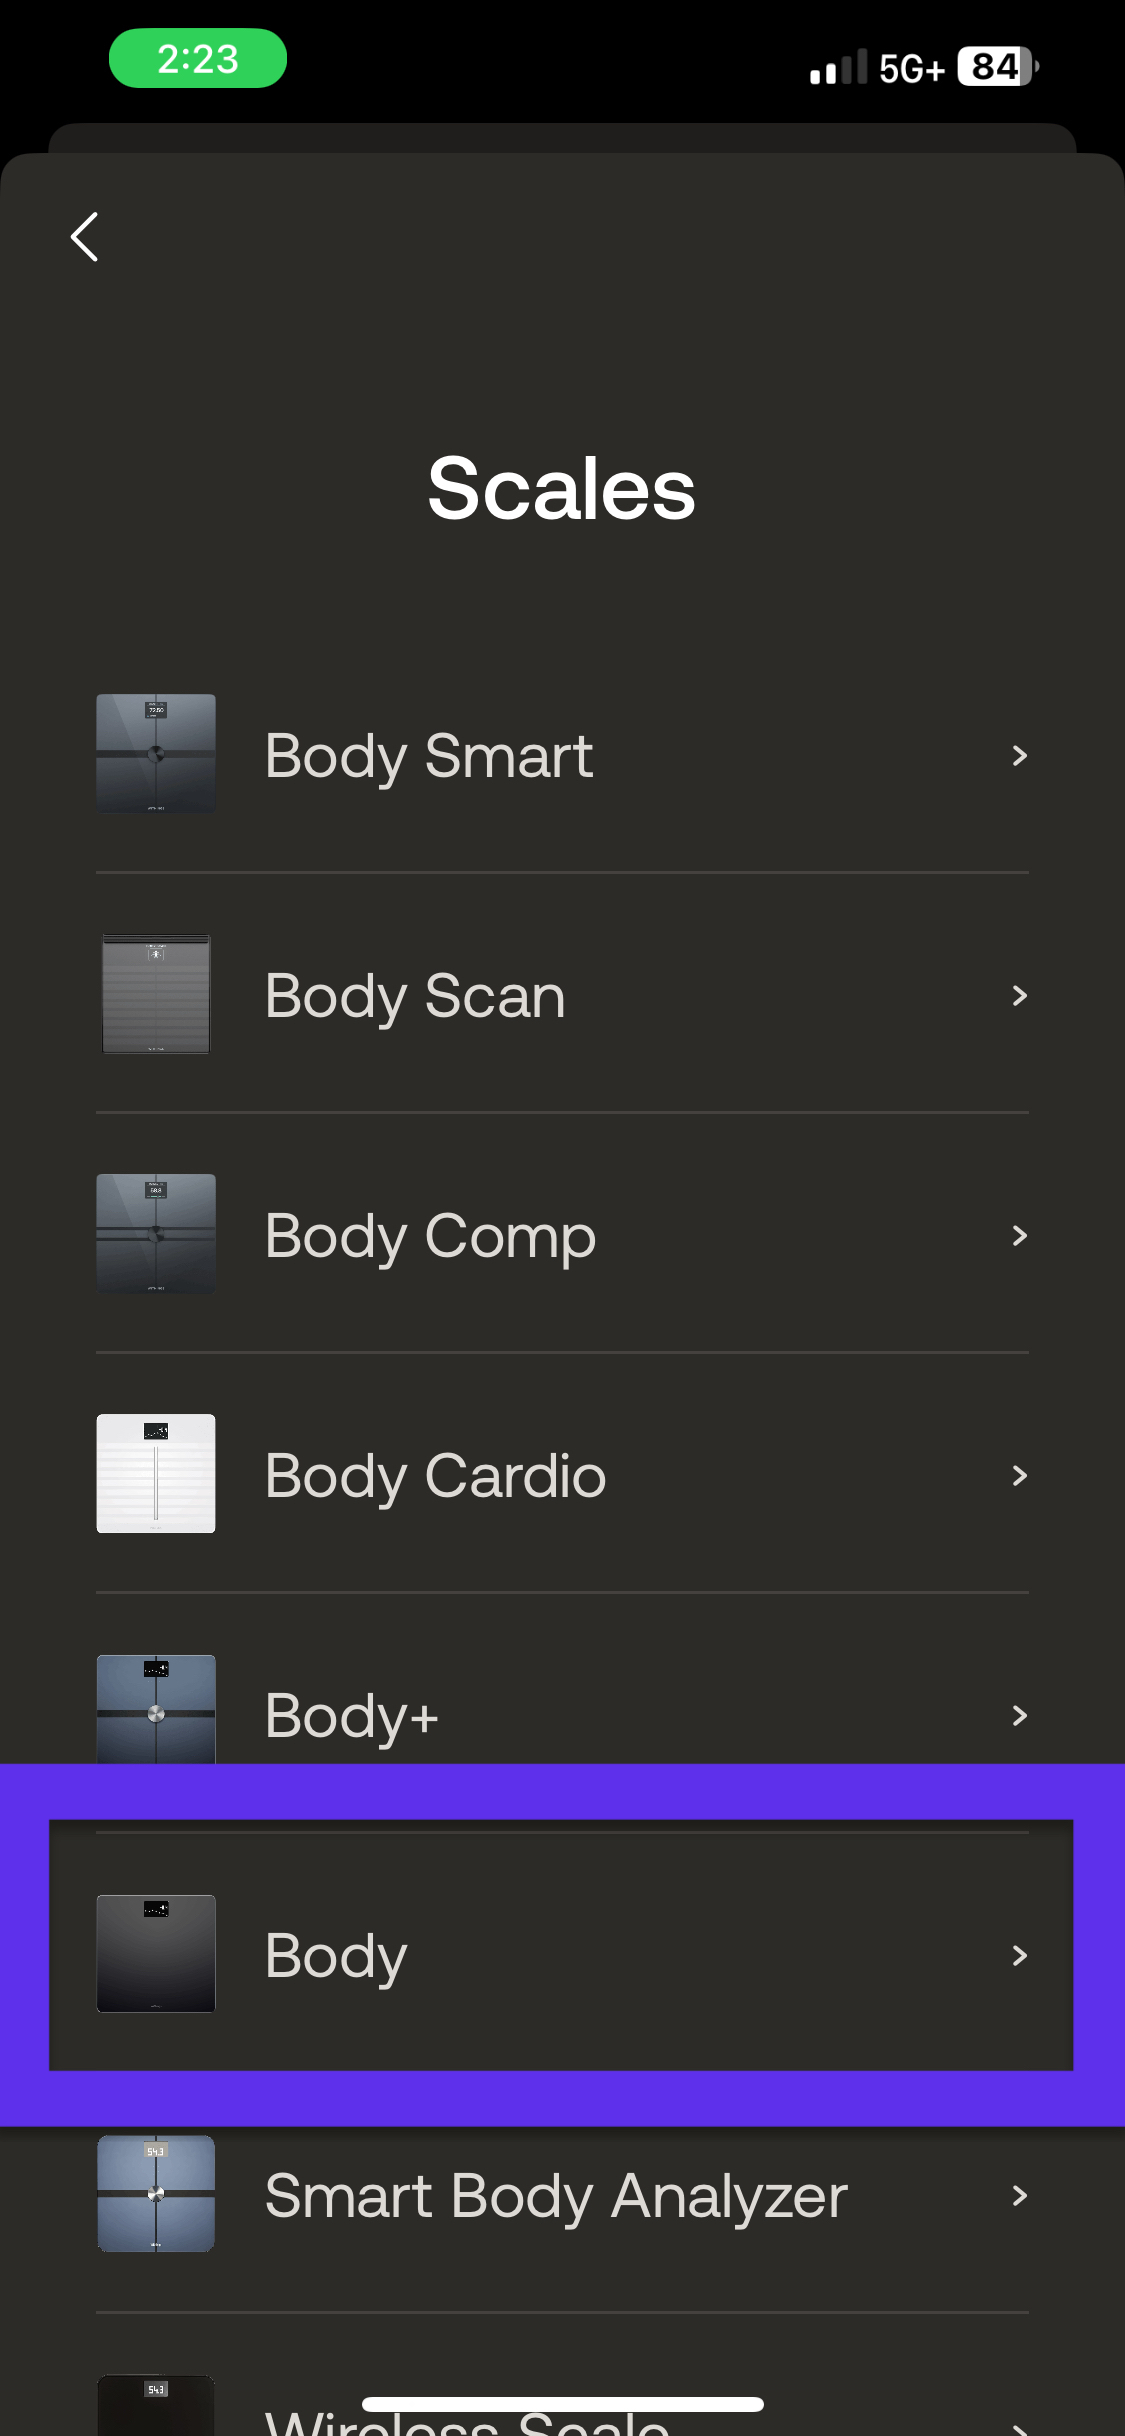Screen dimensions: 1125x2436
Task: Tap the white Body Cardio scale image
Action: 156,1474
